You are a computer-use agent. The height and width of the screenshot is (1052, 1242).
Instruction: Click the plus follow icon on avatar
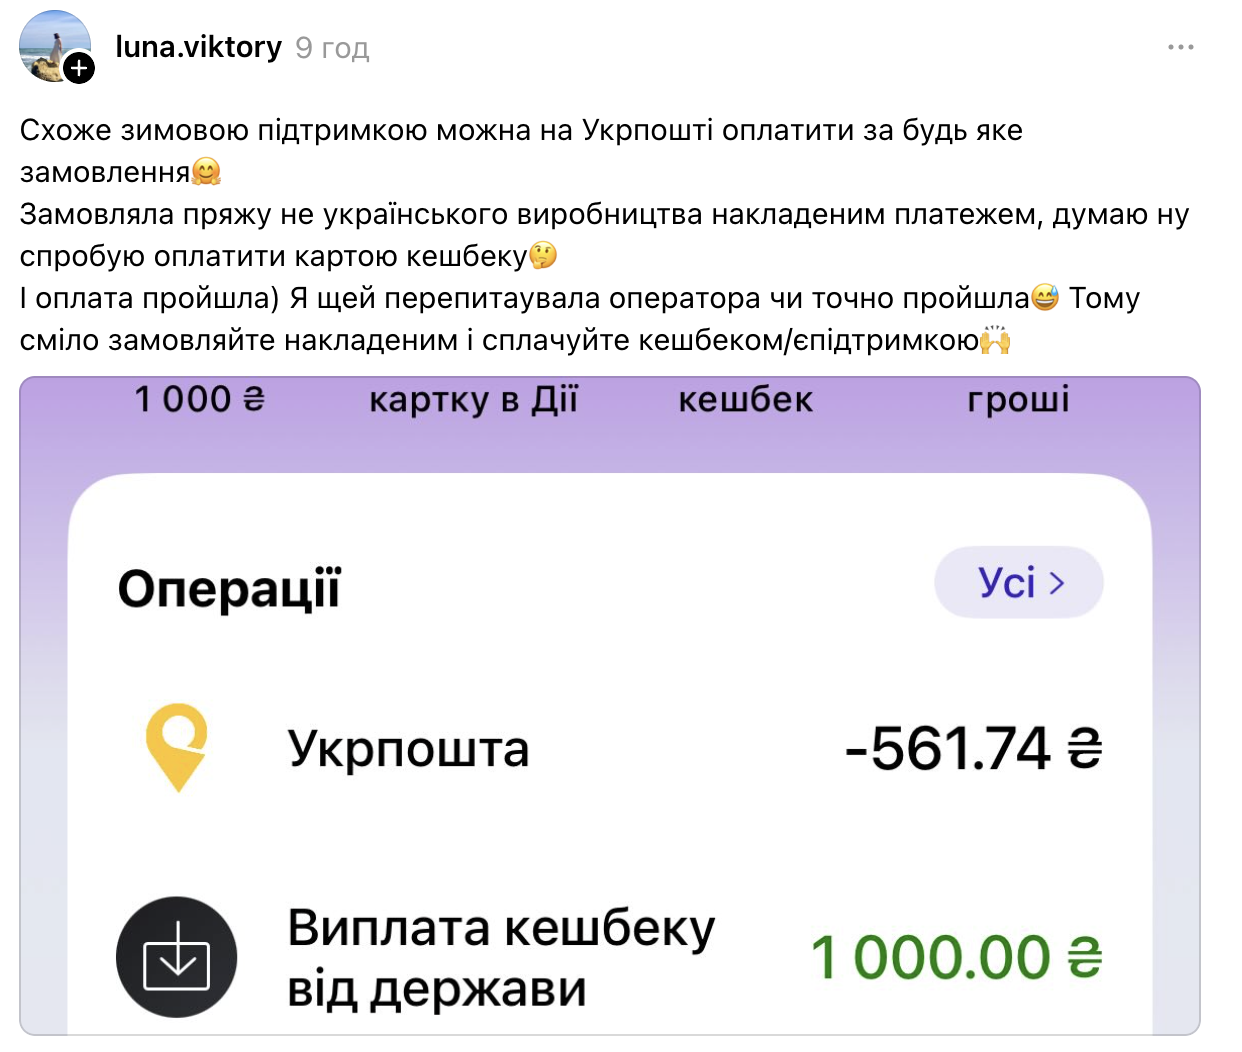79,68
